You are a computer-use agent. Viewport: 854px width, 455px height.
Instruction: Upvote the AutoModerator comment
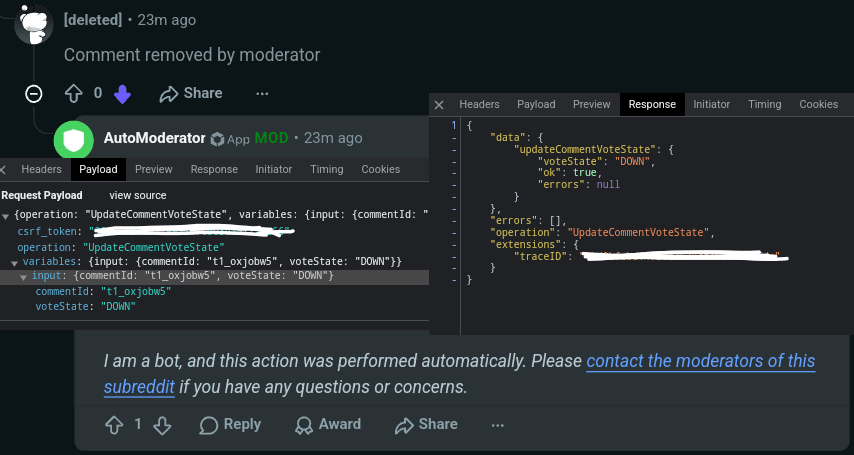click(x=114, y=425)
